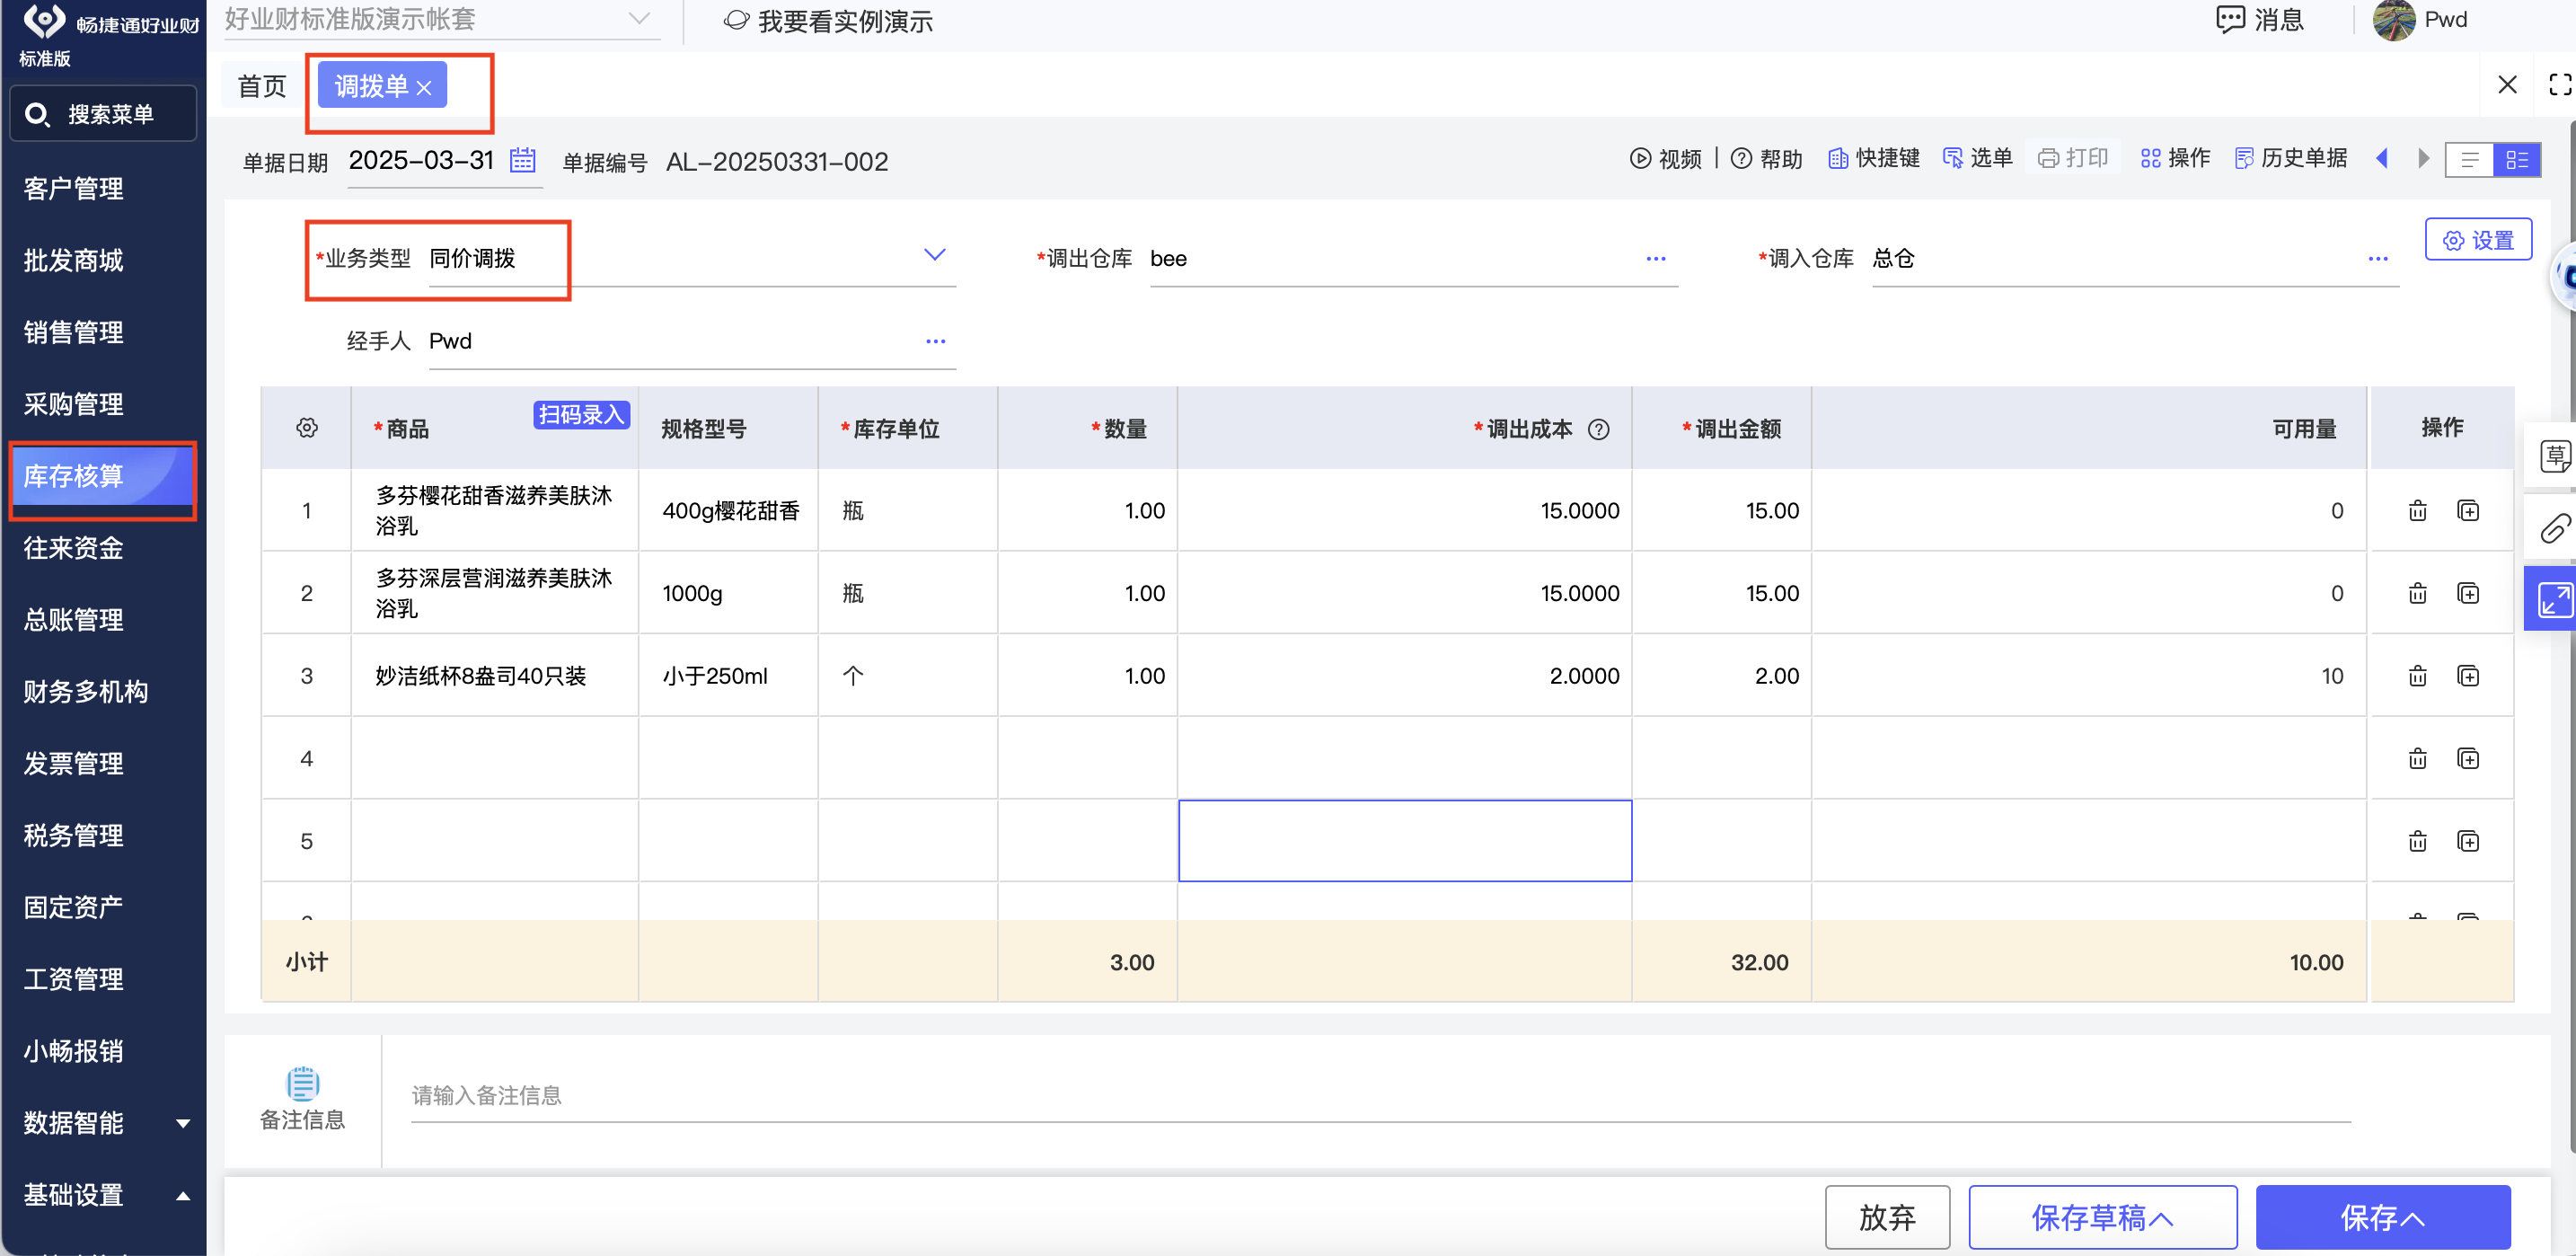Switch to the 首页 tab
The image size is (2576, 1256).
tap(262, 86)
